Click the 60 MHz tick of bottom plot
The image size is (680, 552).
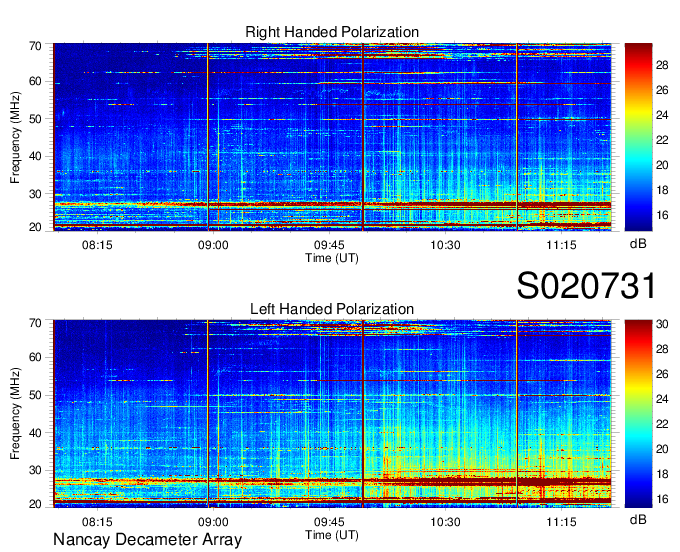tap(35, 358)
